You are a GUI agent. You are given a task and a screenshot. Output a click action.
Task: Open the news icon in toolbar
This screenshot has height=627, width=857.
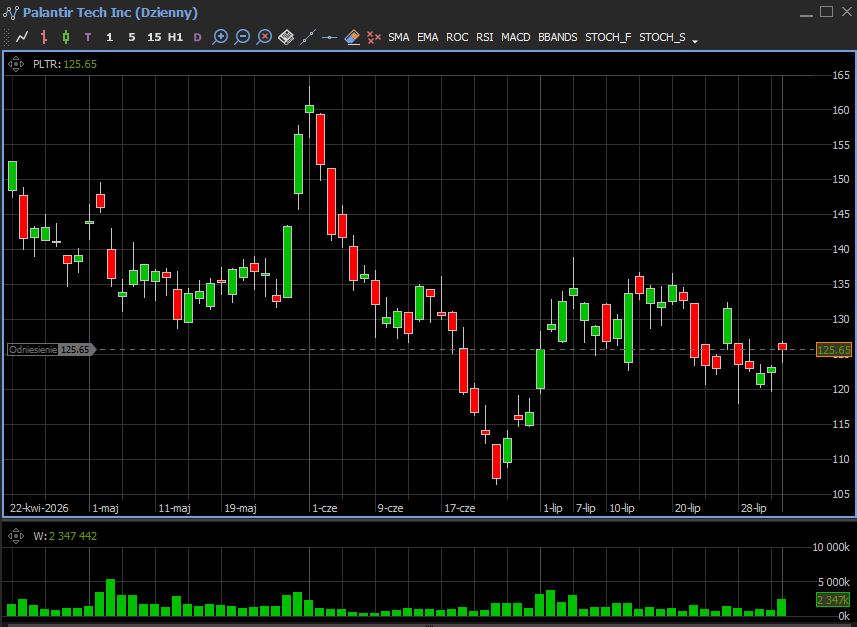[286, 37]
